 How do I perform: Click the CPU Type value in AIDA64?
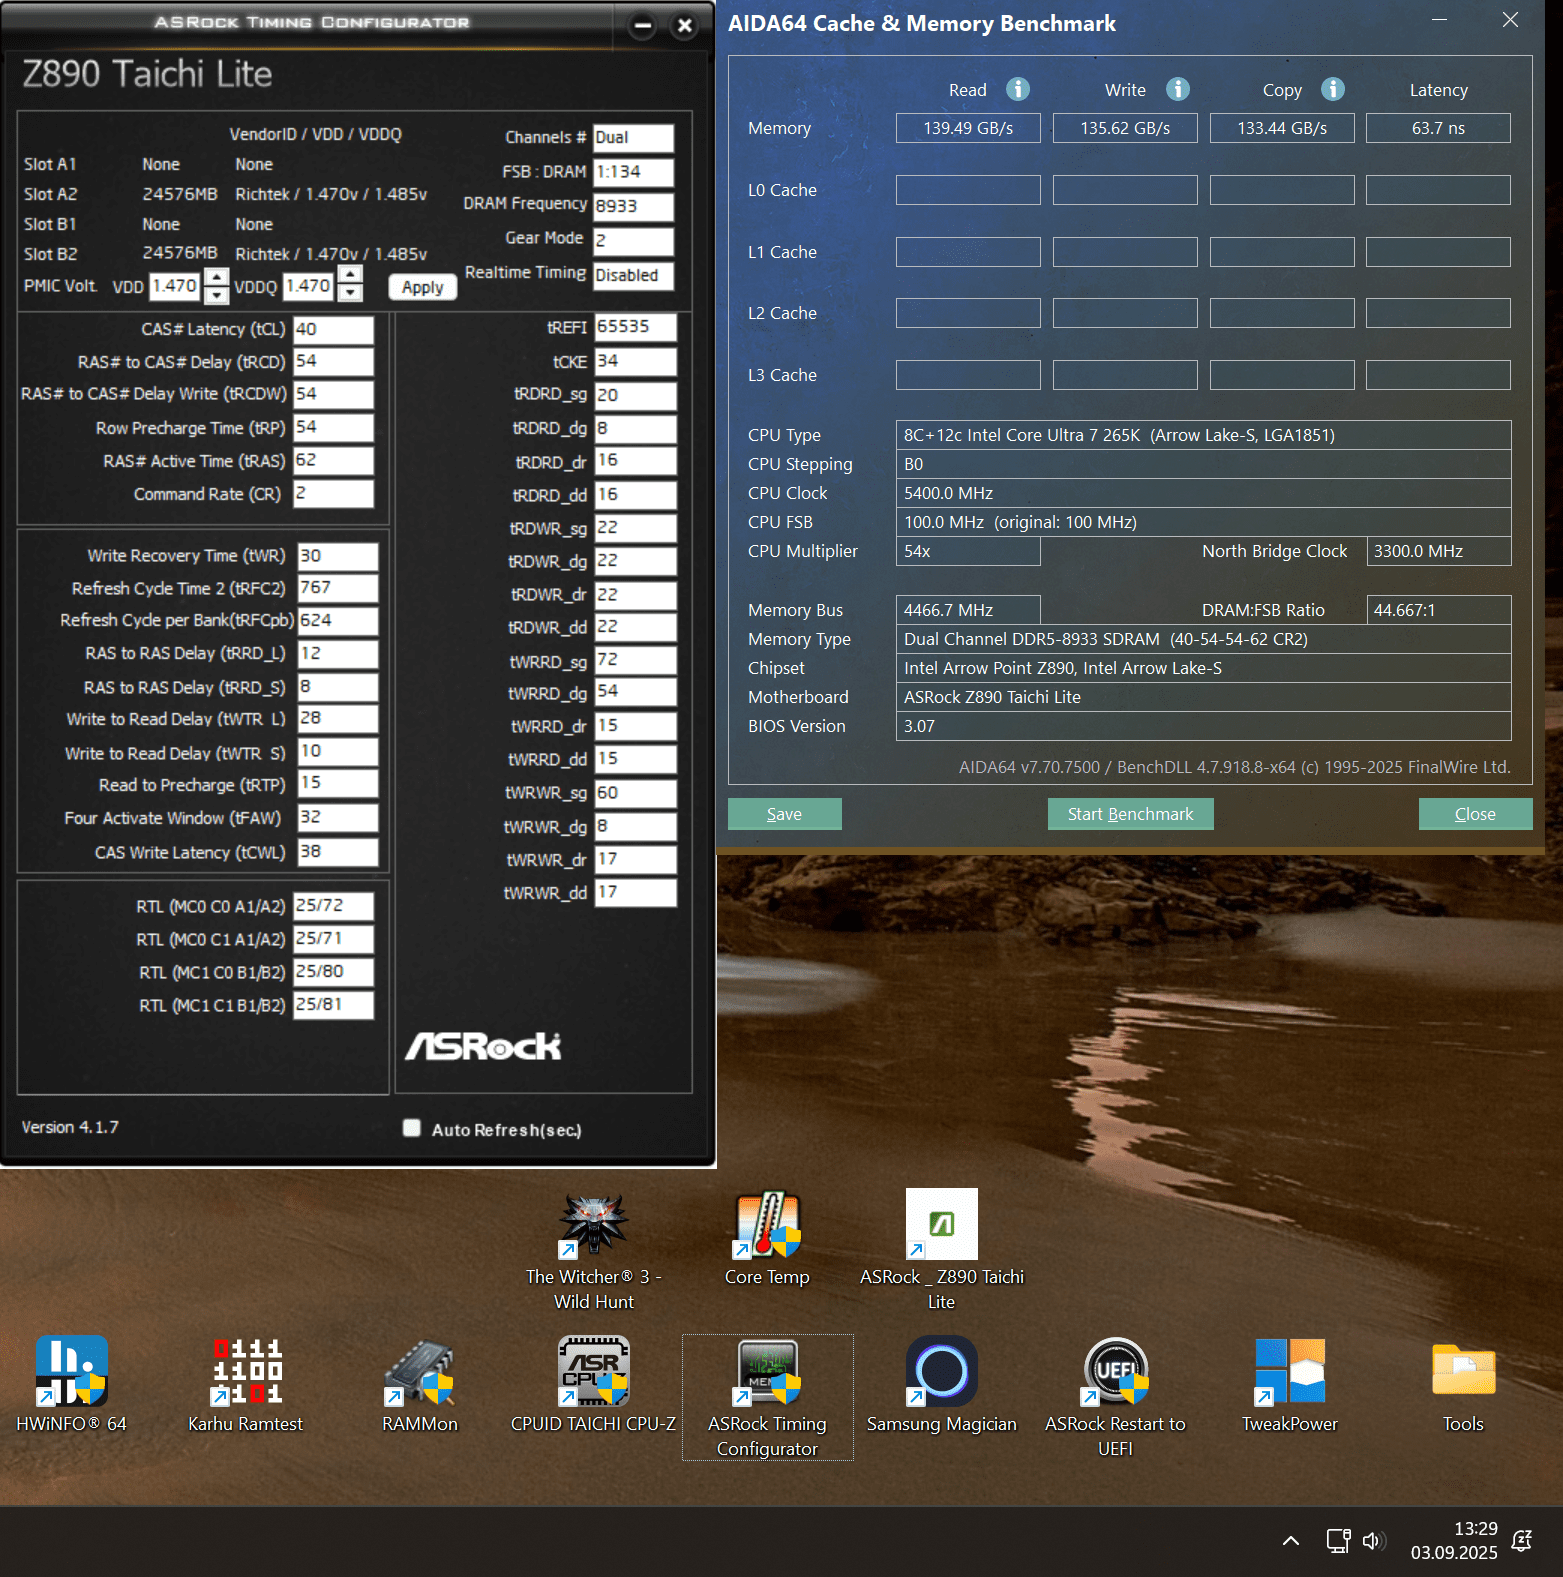[x=1204, y=435]
